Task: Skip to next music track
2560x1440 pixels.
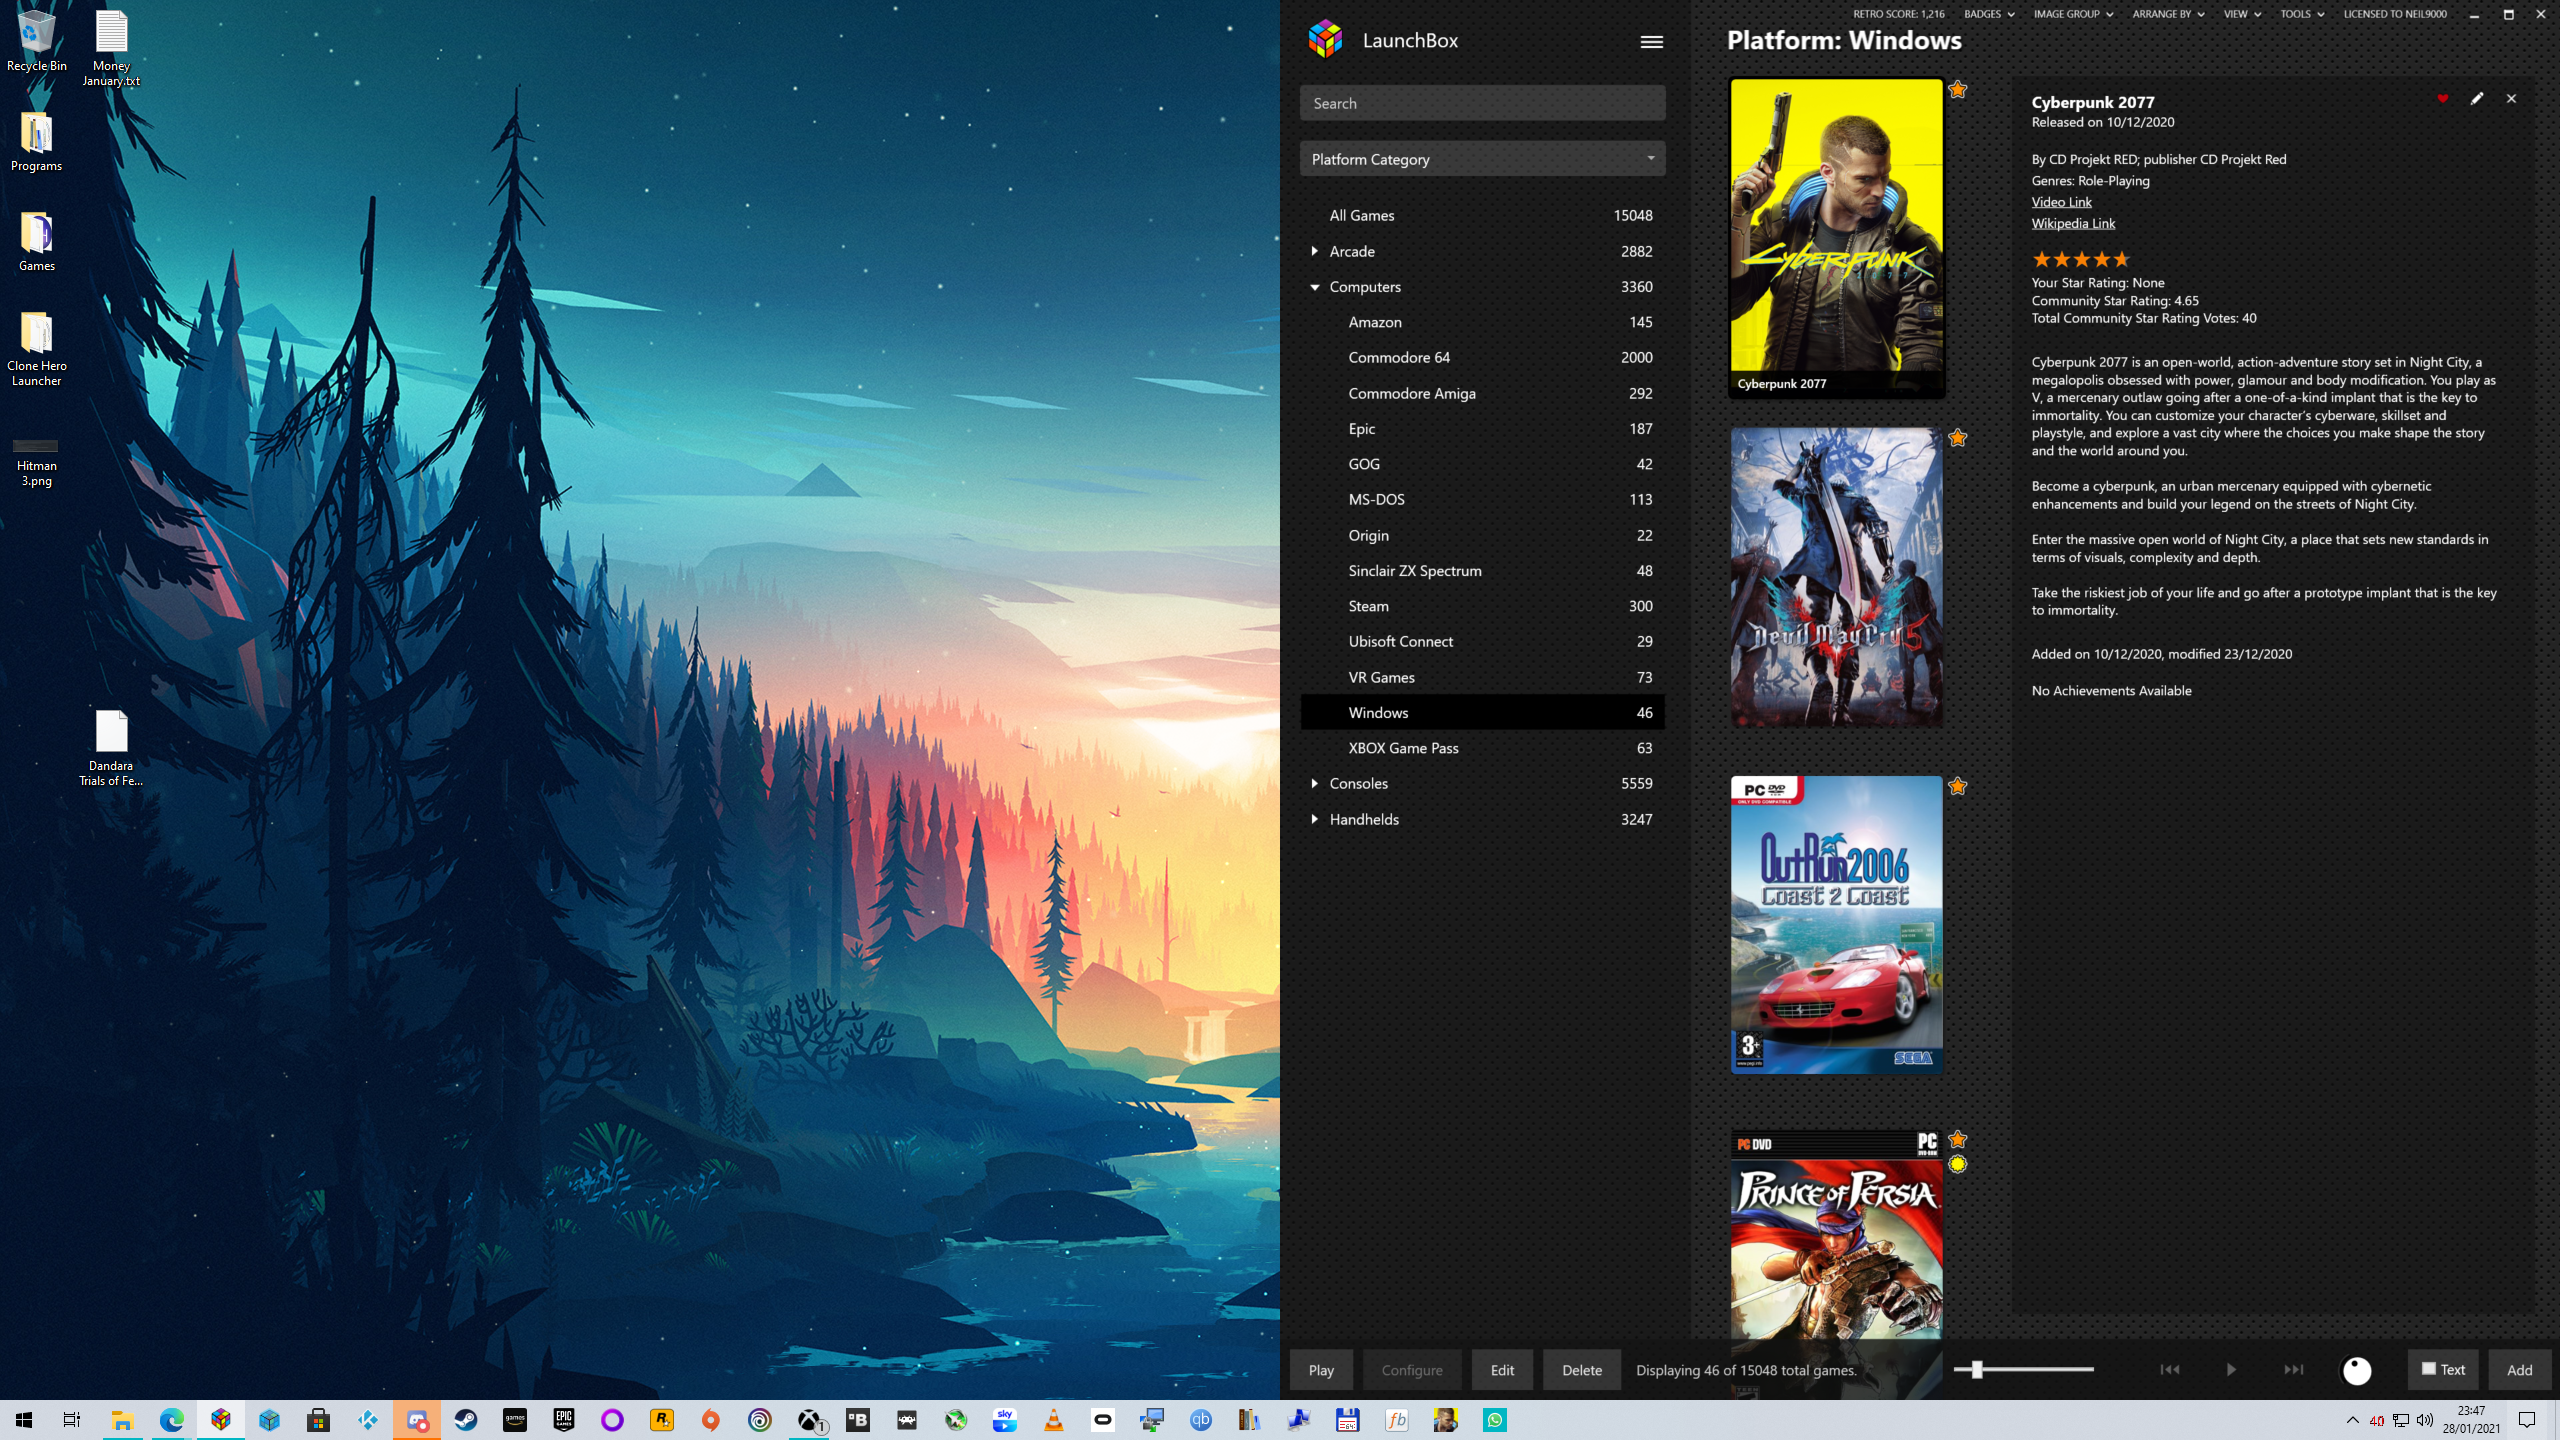Action: click(2293, 1370)
